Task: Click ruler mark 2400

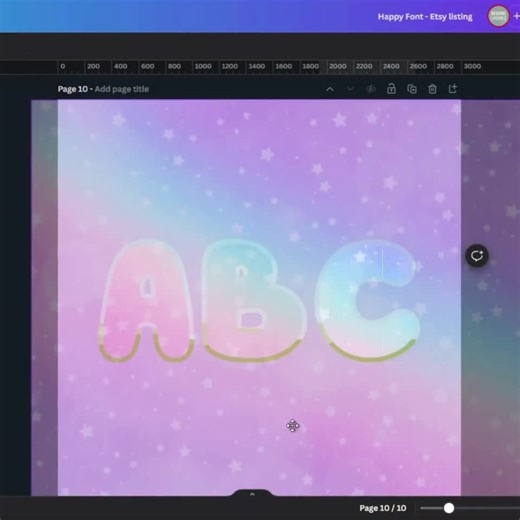Action: coord(391,66)
